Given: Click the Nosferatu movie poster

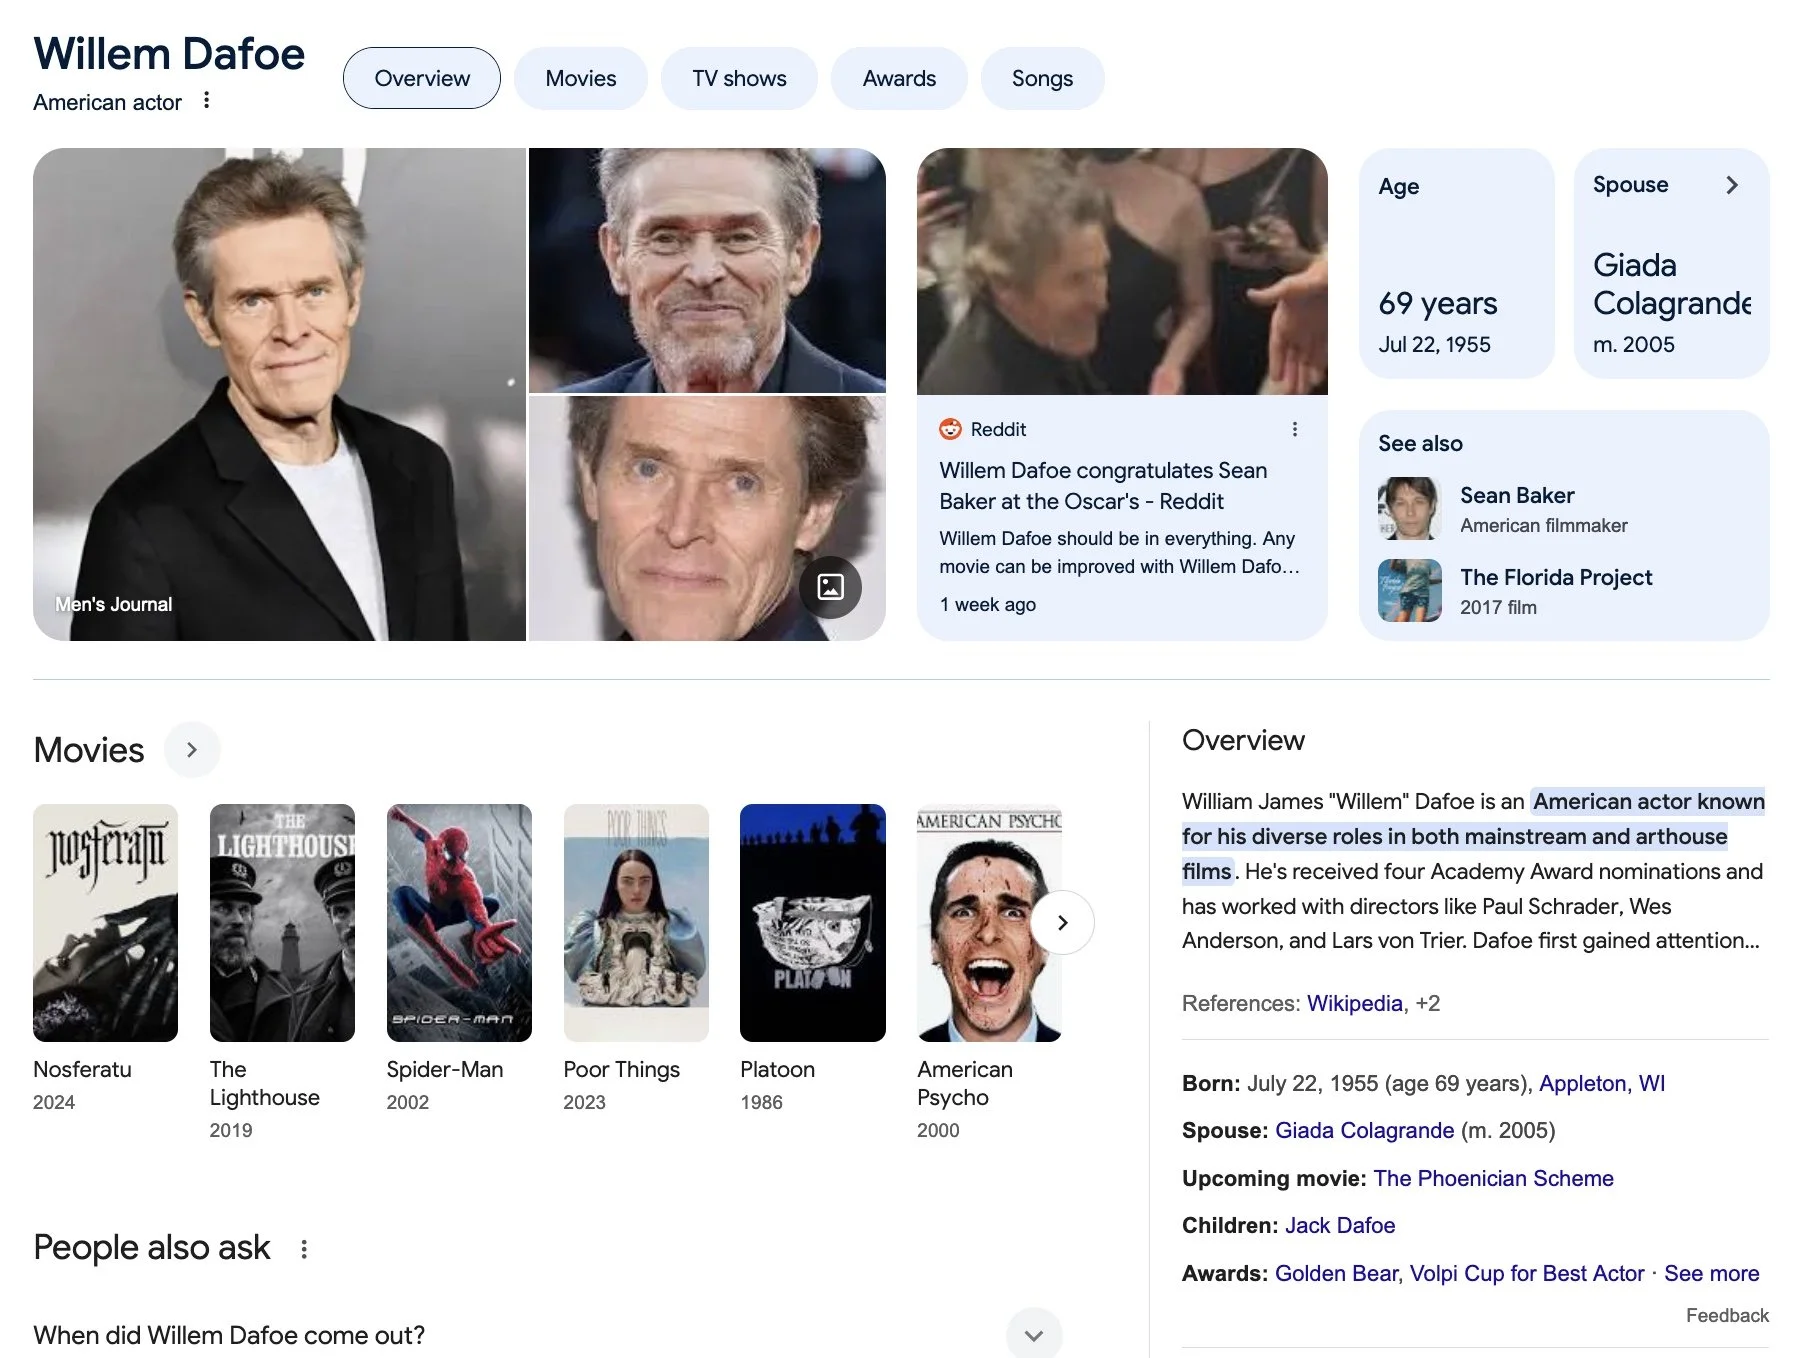Looking at the screenshot, I should (105, 923).
